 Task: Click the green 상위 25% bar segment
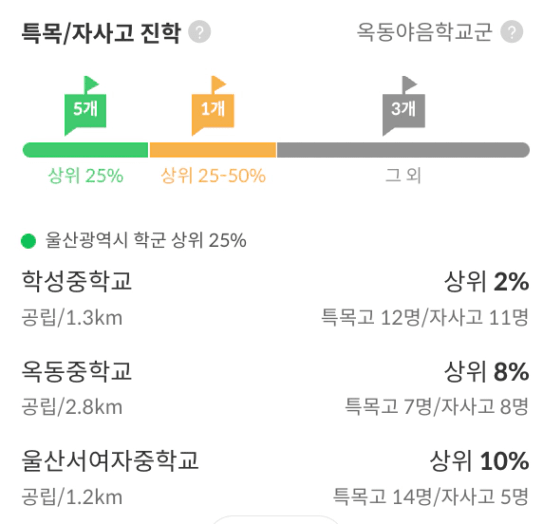[86, 150]
